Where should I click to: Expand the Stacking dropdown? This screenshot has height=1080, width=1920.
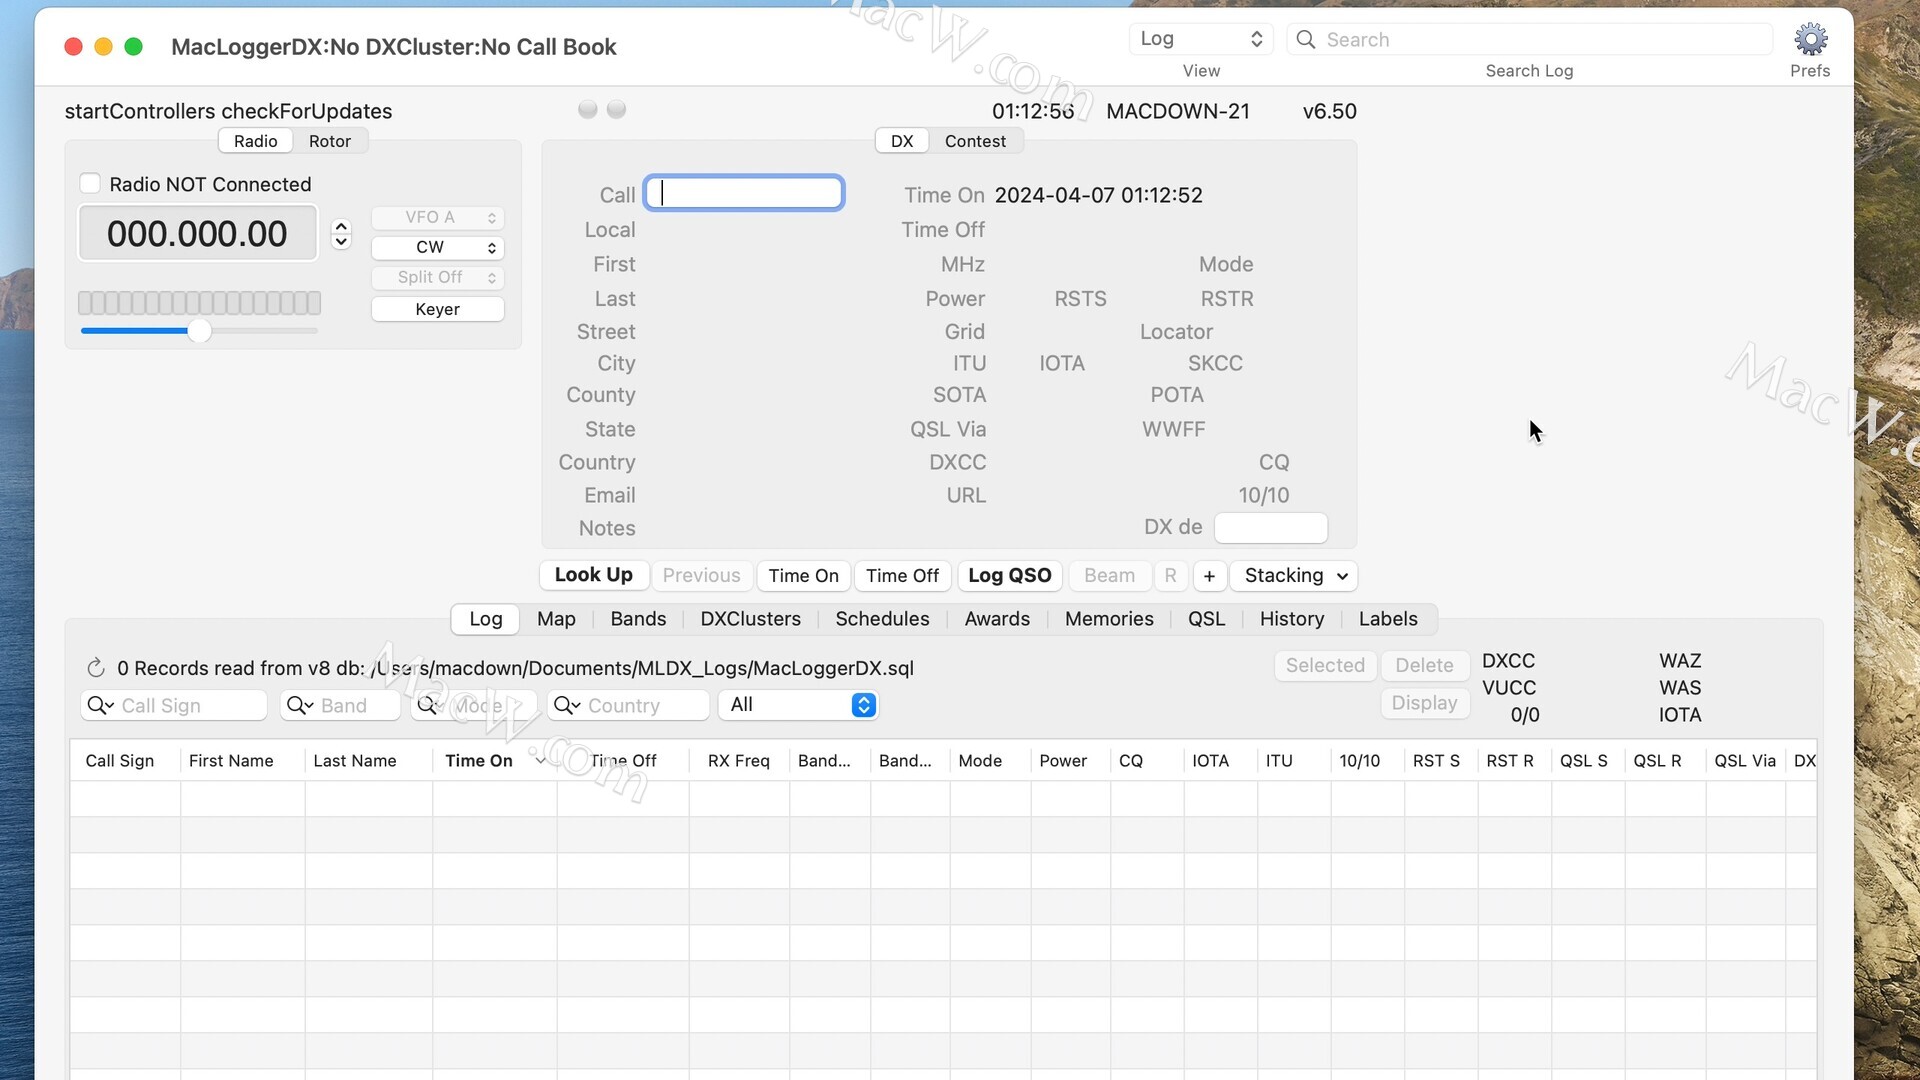point(1294,576)
